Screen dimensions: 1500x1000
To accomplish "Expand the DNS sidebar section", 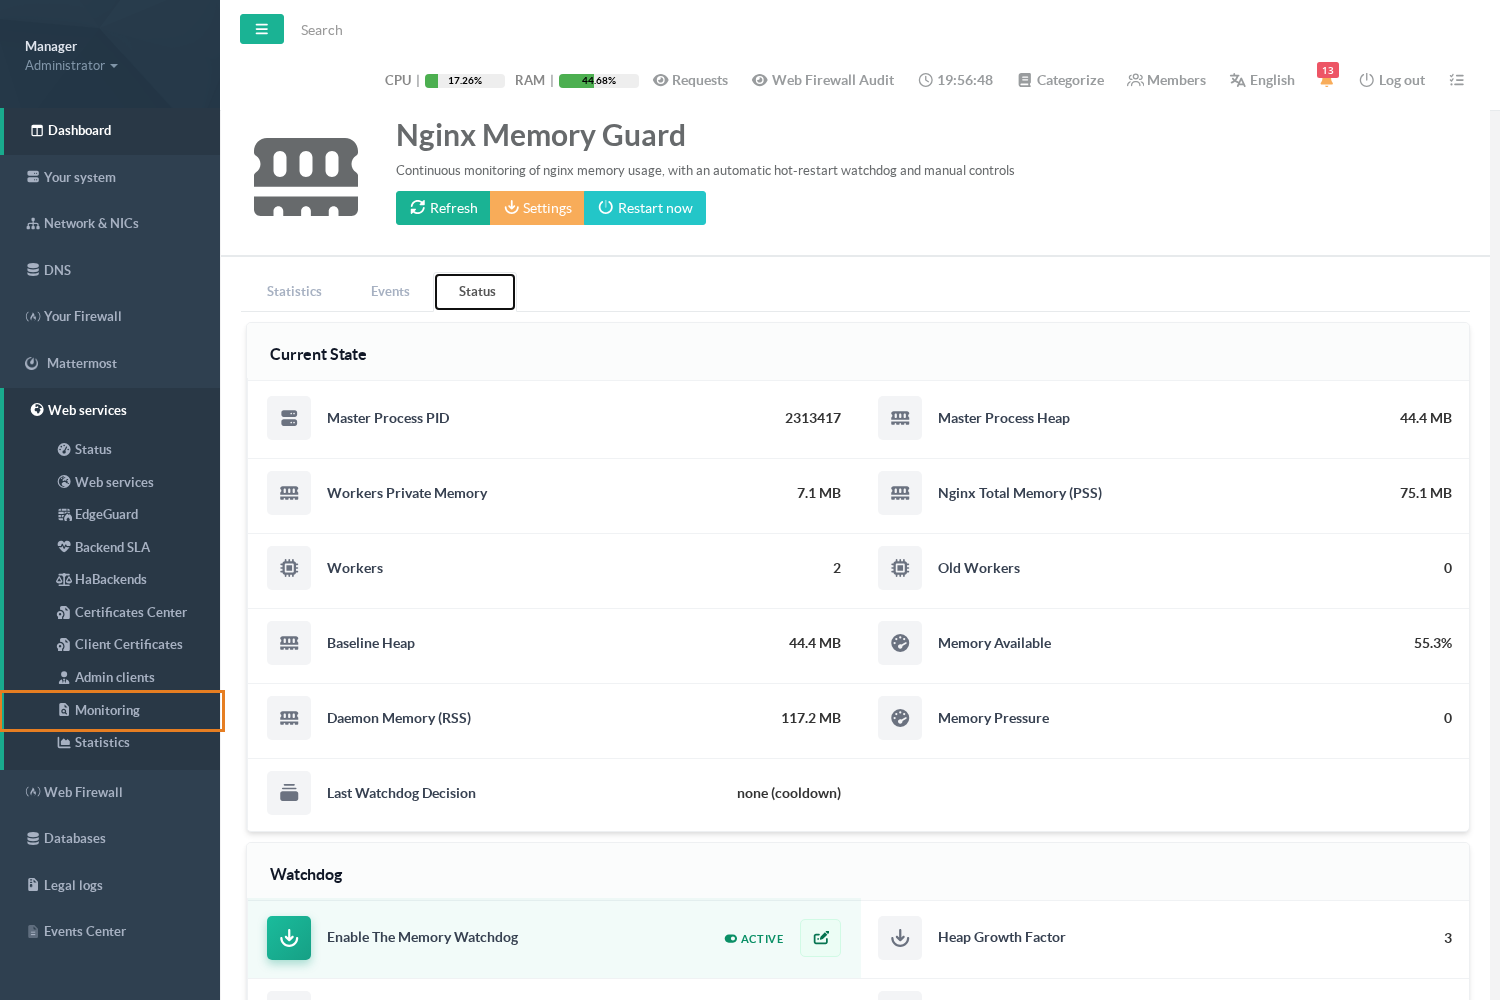I will pos(110,270).
